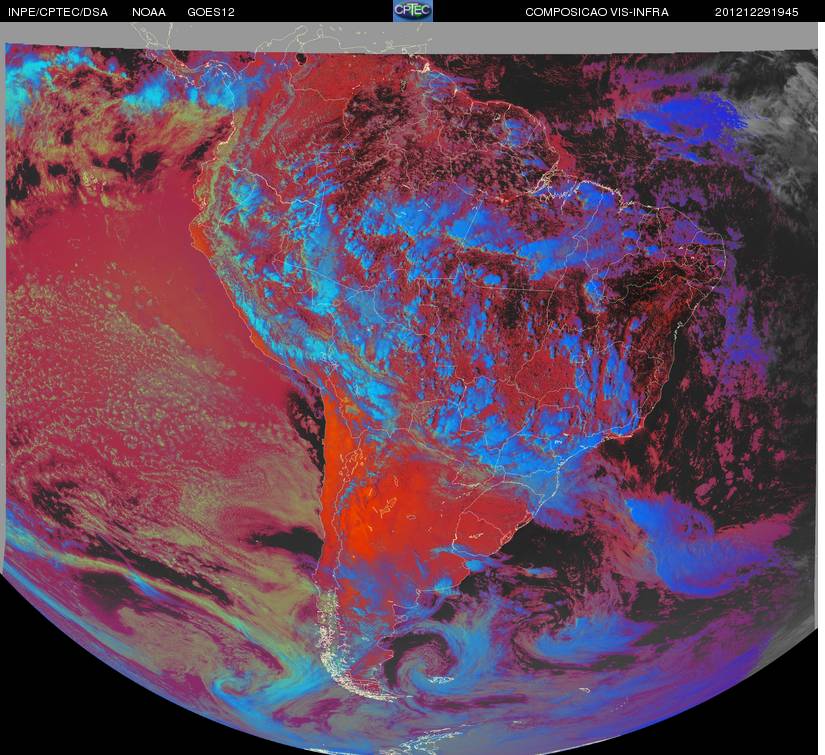The width and height of the screenshot is (825, 755).
Task: Click the NOAA label in the header
Action: click(149, 12)
